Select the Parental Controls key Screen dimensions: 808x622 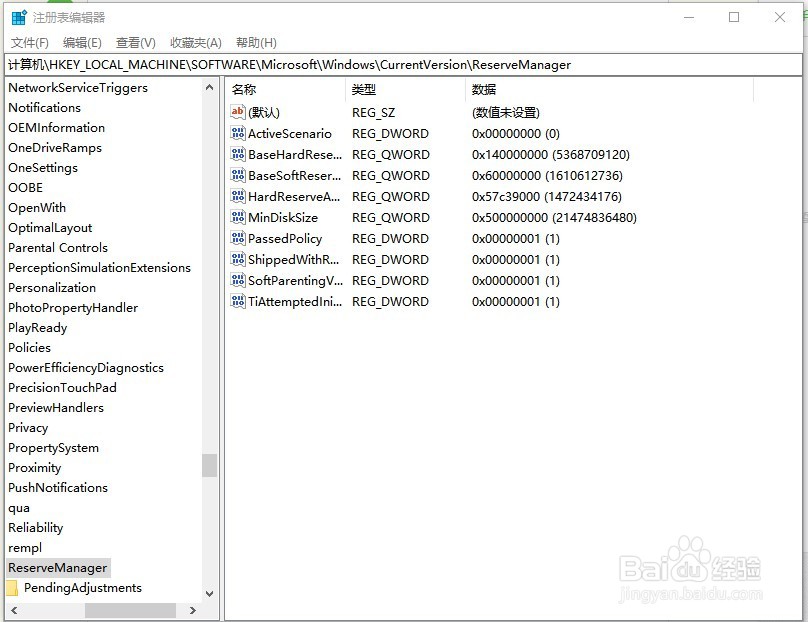(58, 248)
